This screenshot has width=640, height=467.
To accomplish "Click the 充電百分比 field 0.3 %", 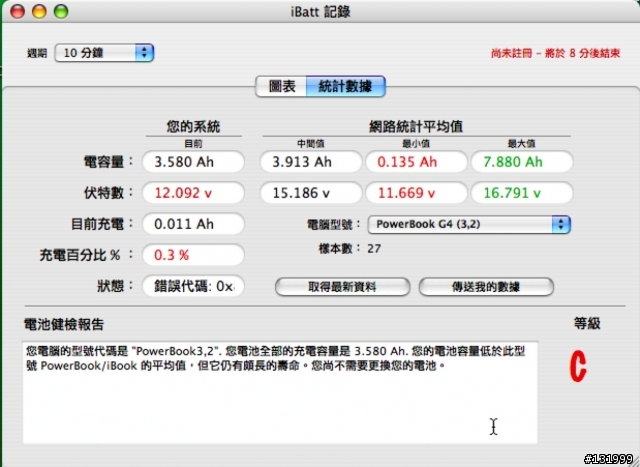I will point(193,255).
